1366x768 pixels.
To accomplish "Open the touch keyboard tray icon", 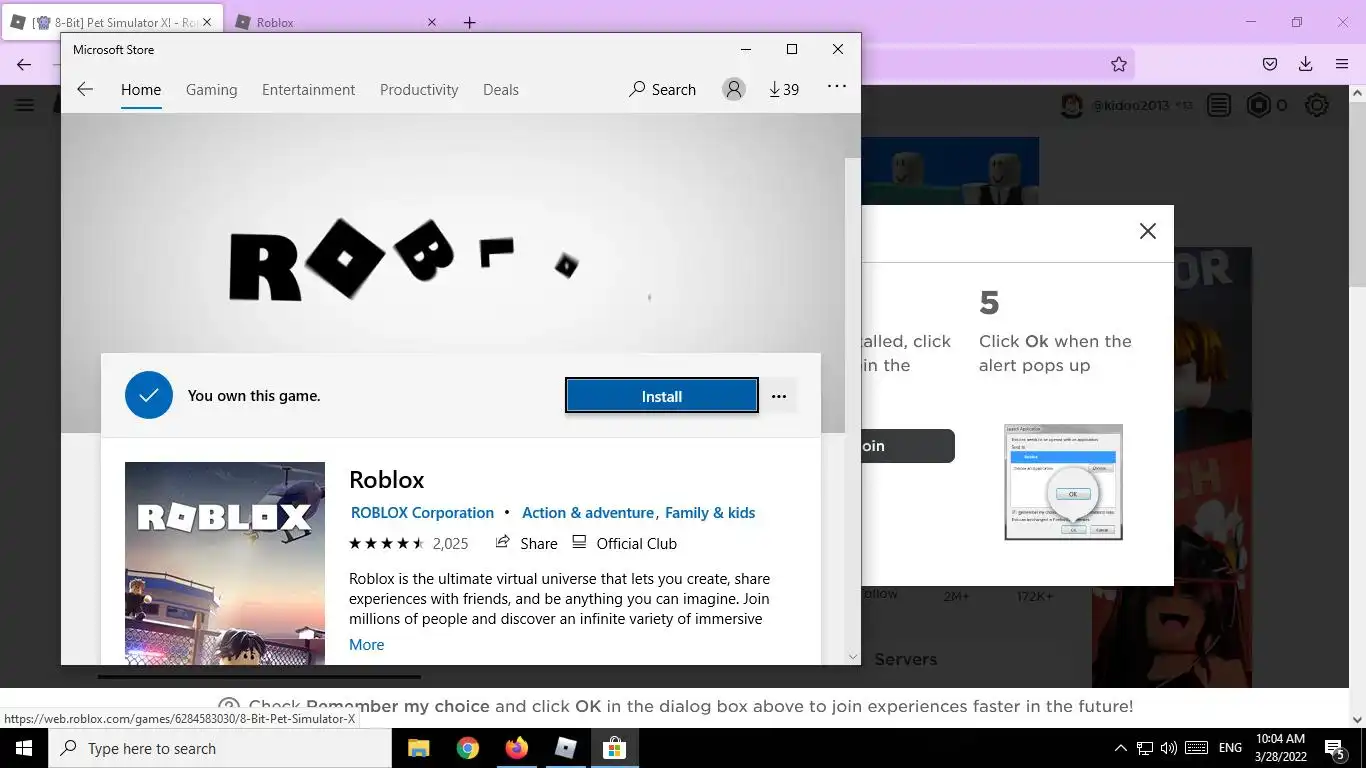I will click(1196, 748).
